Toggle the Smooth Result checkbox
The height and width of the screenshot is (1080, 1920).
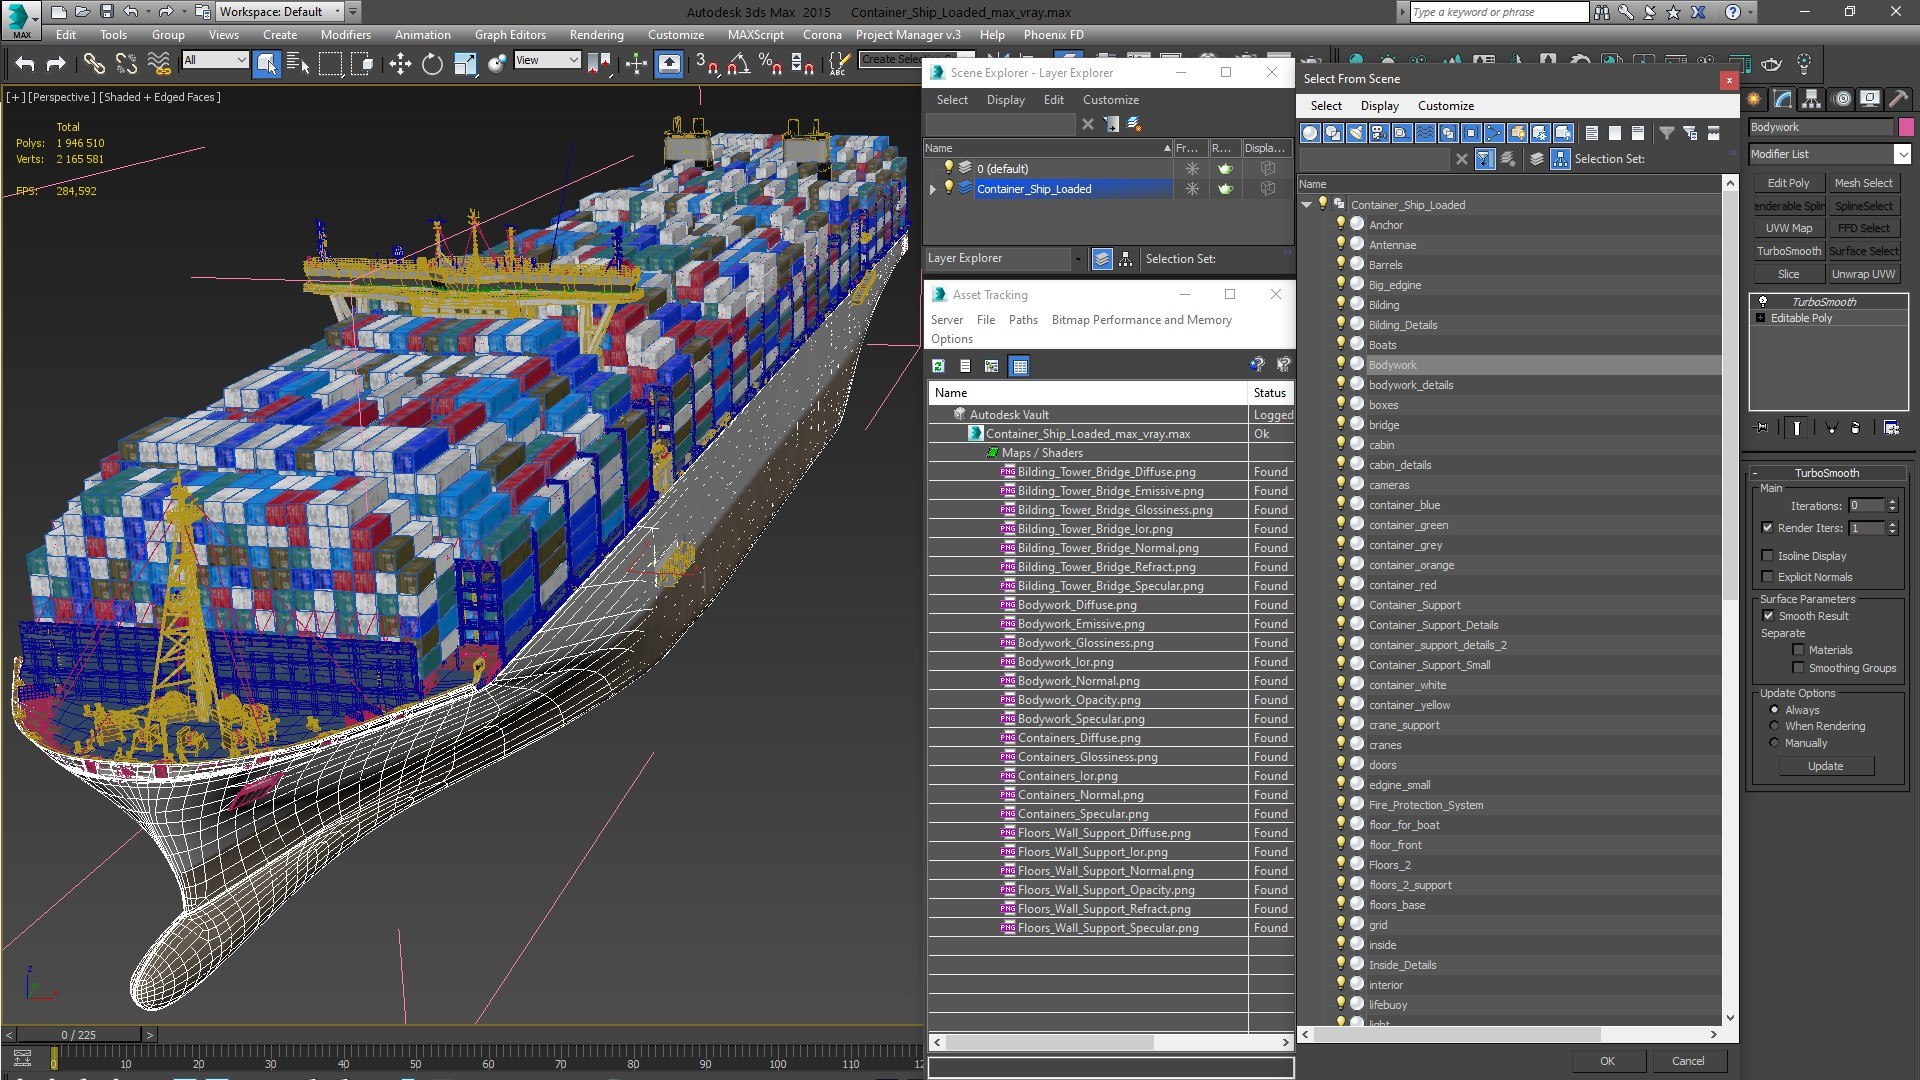click(1767, 616)
